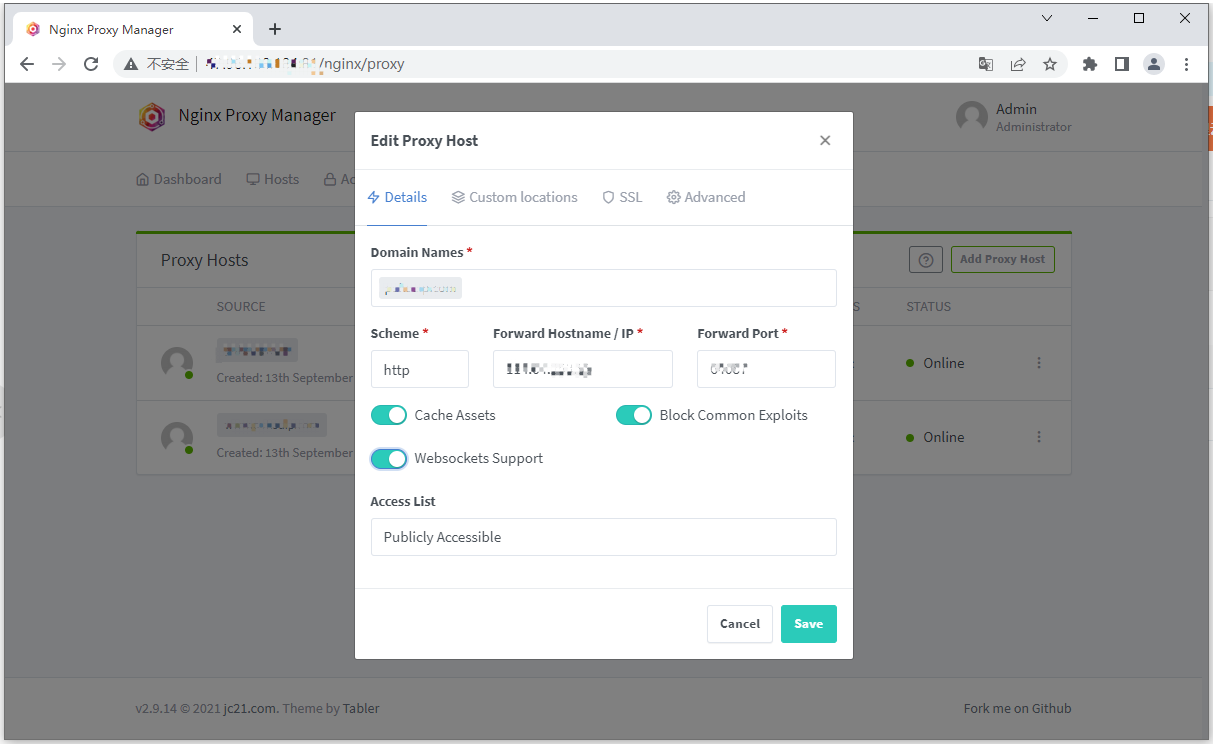
Task: Click the first proxy host avatar
Action: (177, 363)
